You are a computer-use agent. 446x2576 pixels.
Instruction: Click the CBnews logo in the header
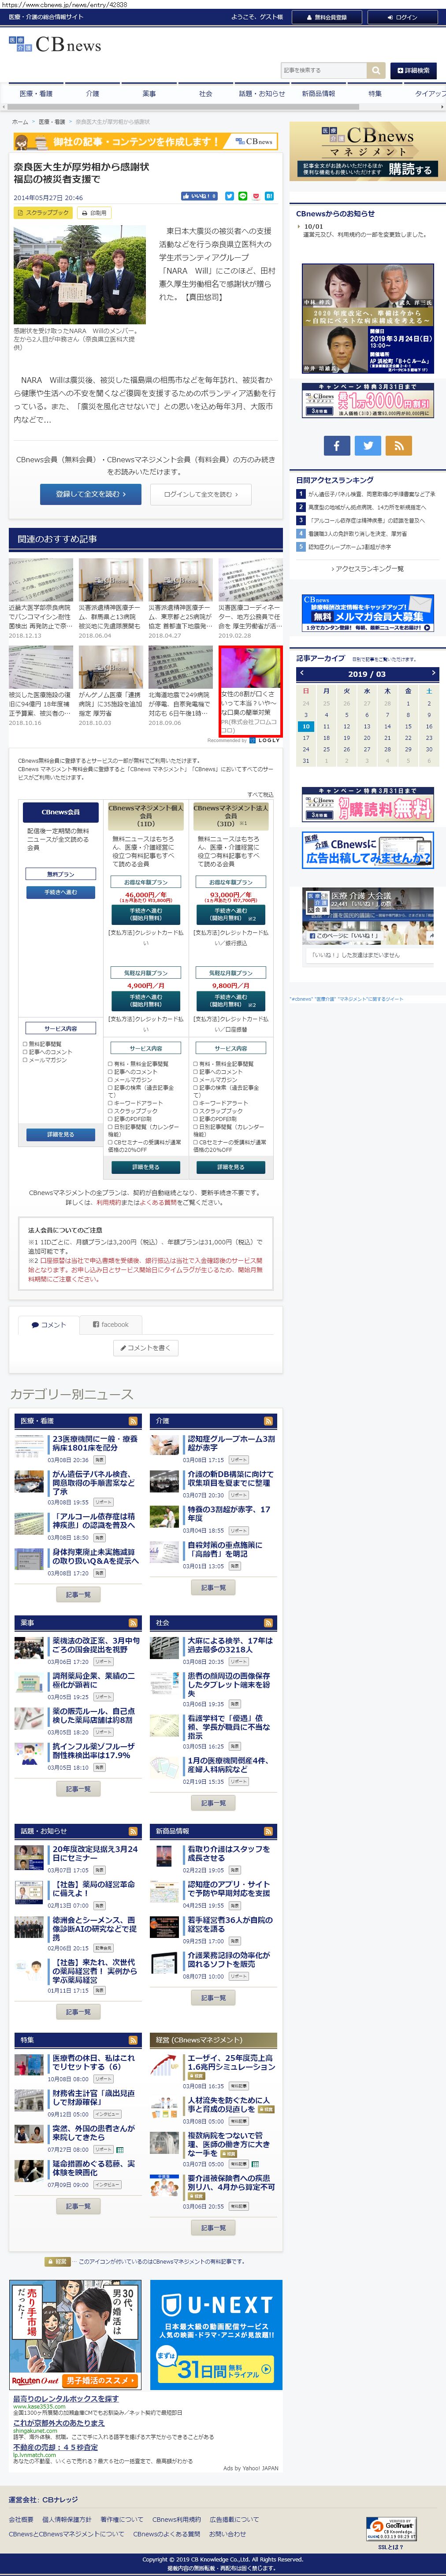point(55,44)
